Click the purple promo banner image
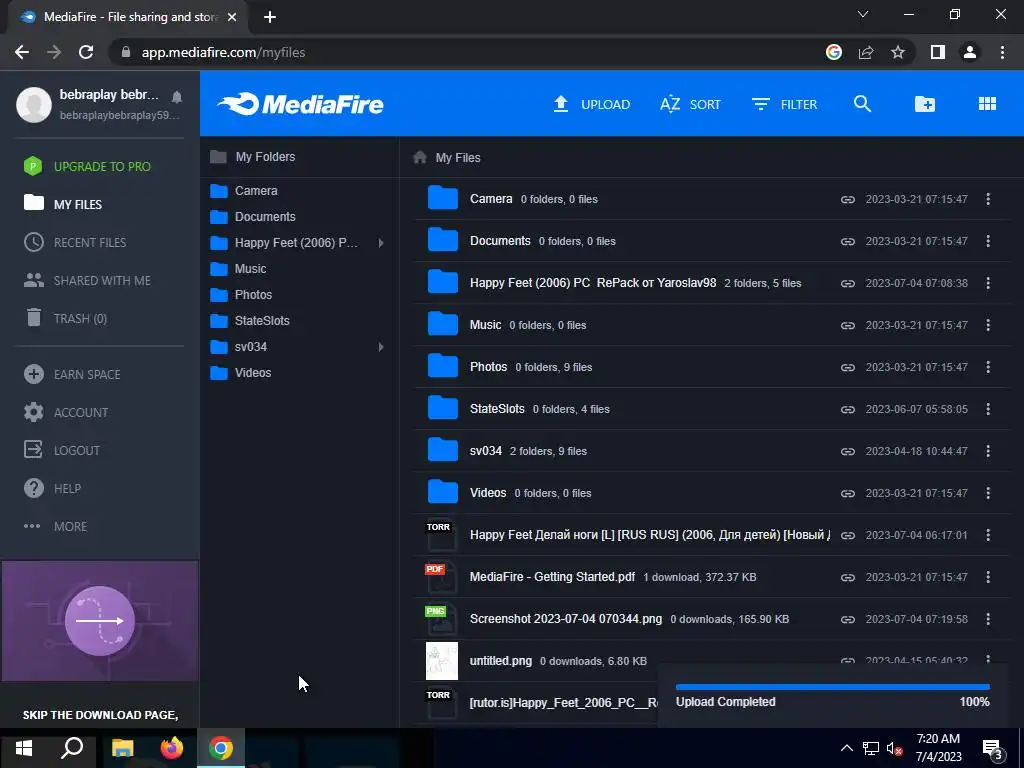The width and height of the screenshot is (1024, 768). [x=100, y=621]
